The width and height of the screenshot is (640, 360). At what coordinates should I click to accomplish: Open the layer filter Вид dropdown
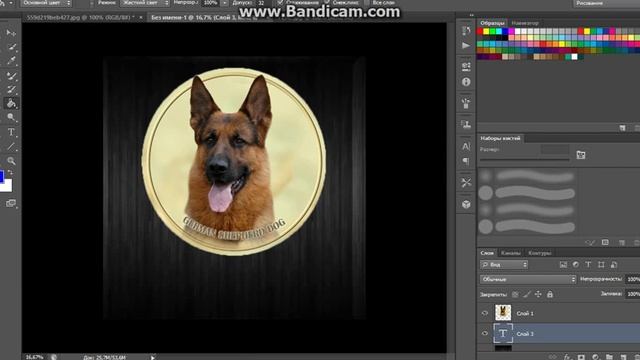click(x=504, y=264)
